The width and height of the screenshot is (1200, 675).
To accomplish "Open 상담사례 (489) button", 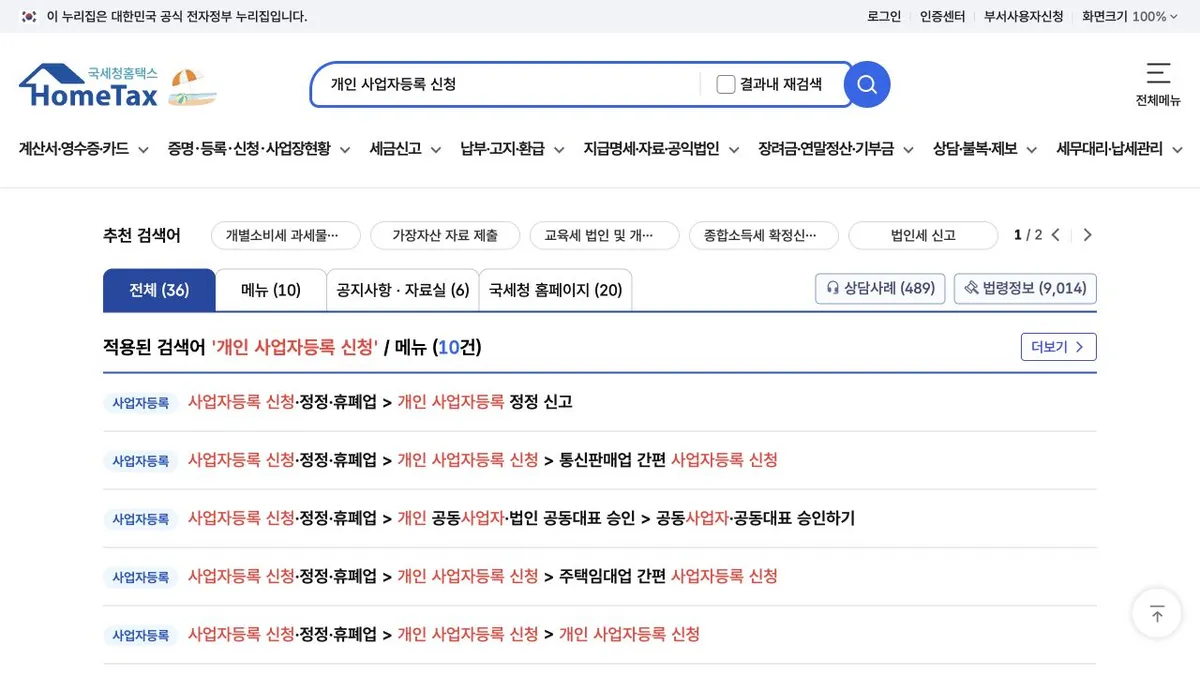I will pyautogui.click(x=880, y=288).
